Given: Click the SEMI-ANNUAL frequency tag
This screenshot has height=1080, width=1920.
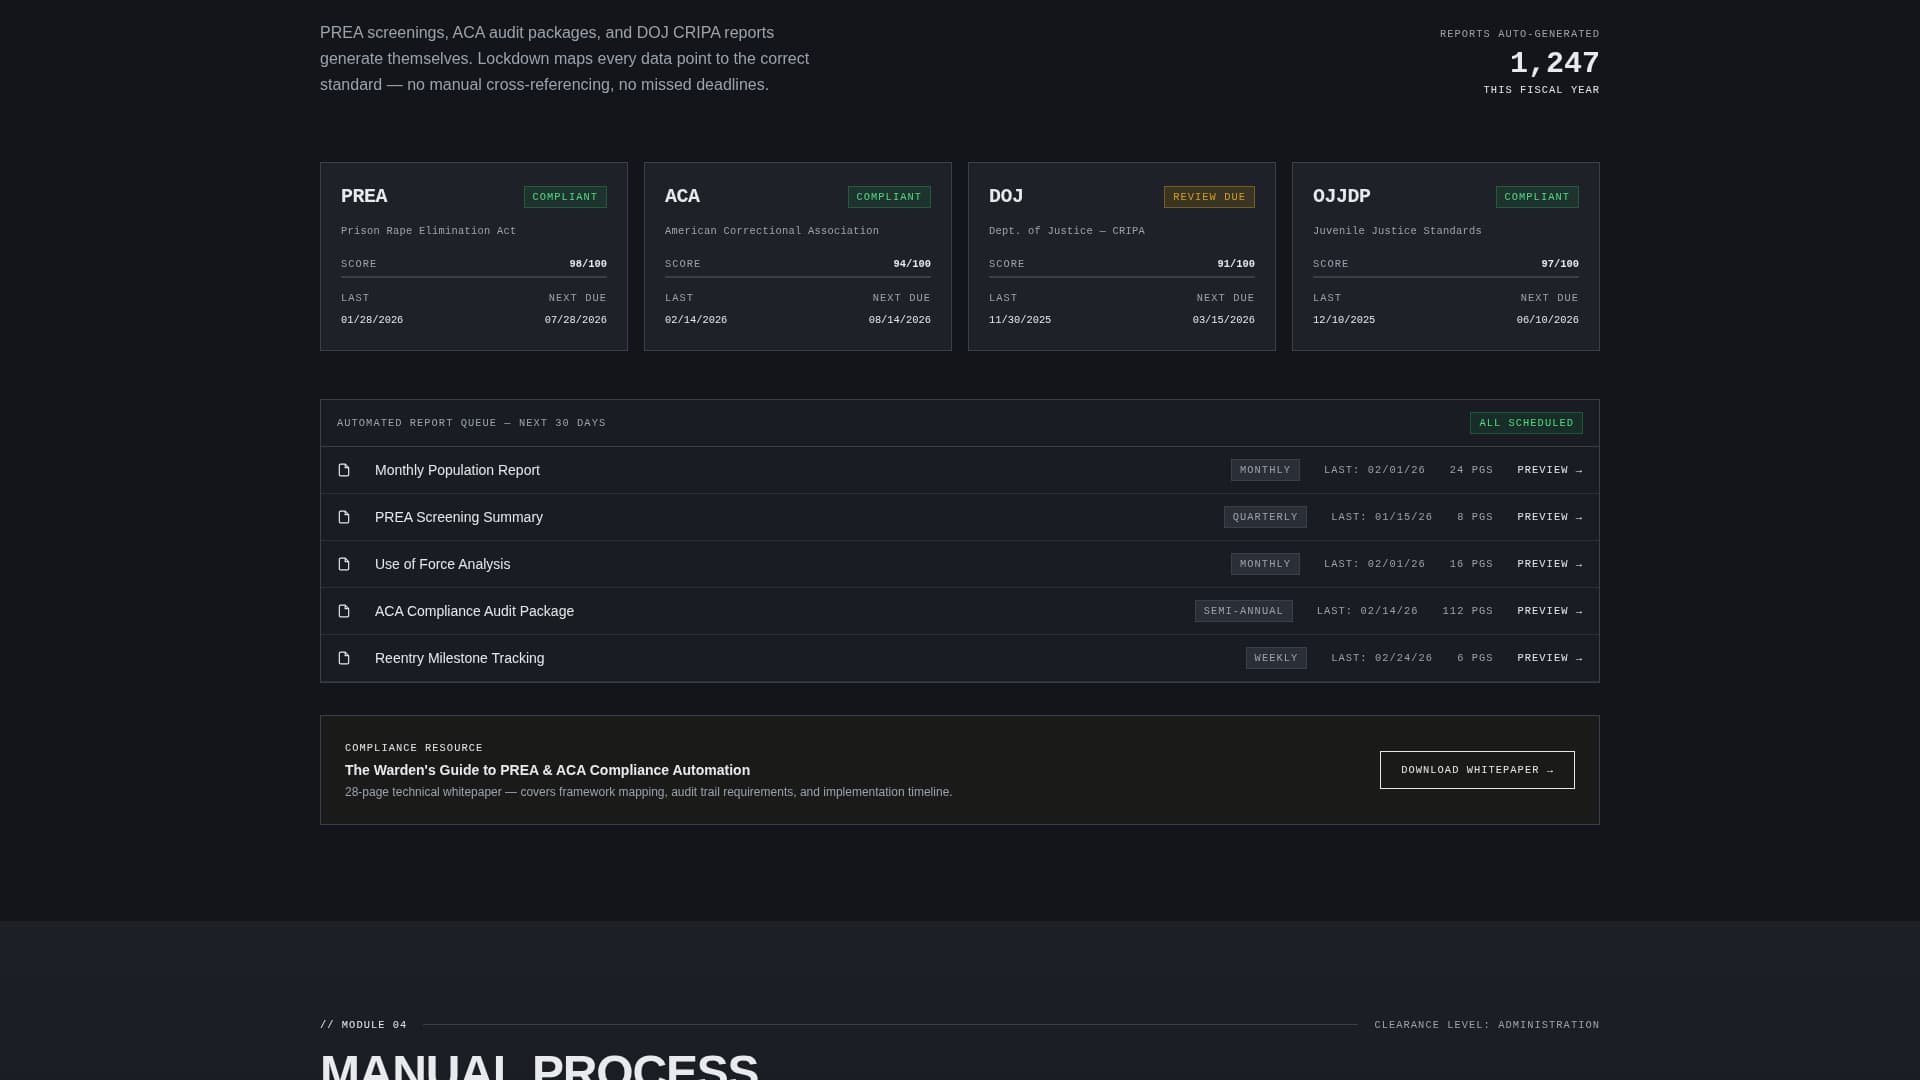Looking at the screenshot, I should pyautogui.click(x=1243, y=611).
